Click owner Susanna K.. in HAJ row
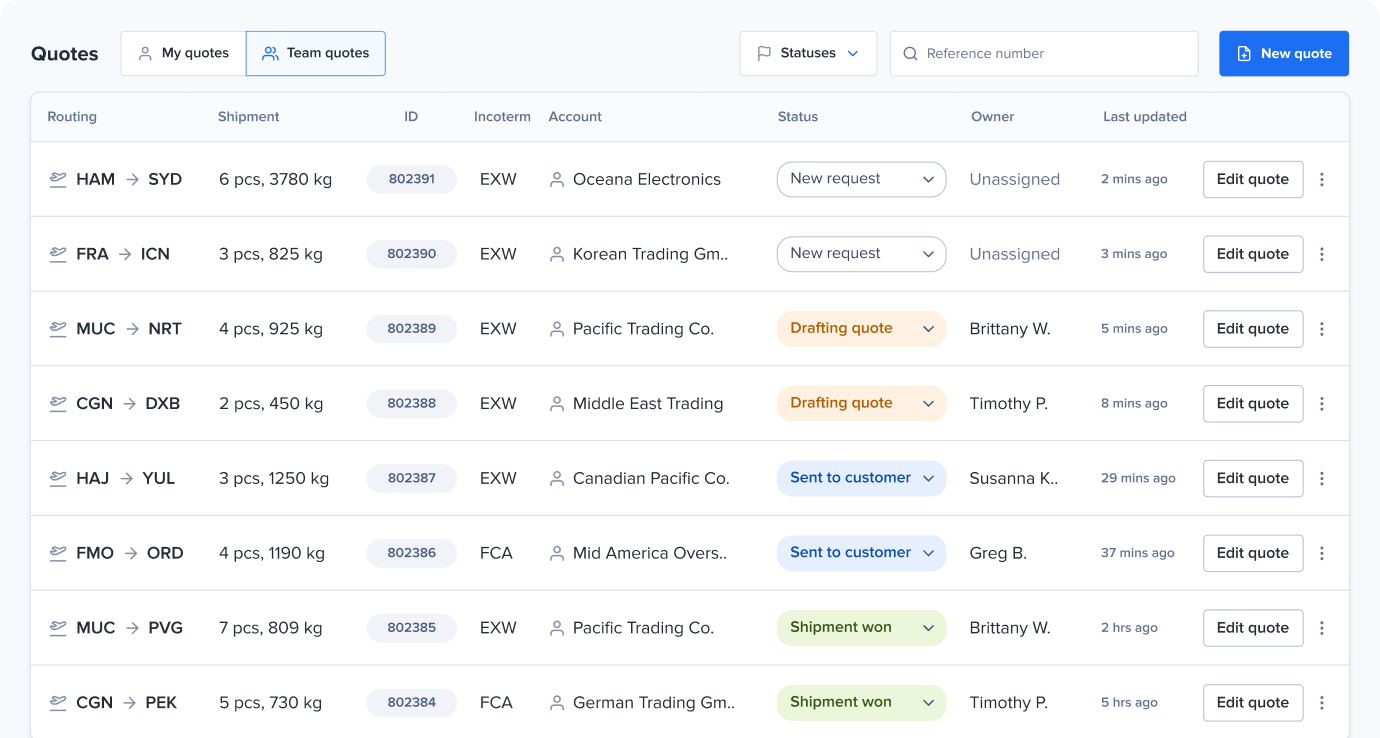1380x738 pixels. coord(1014,479)
